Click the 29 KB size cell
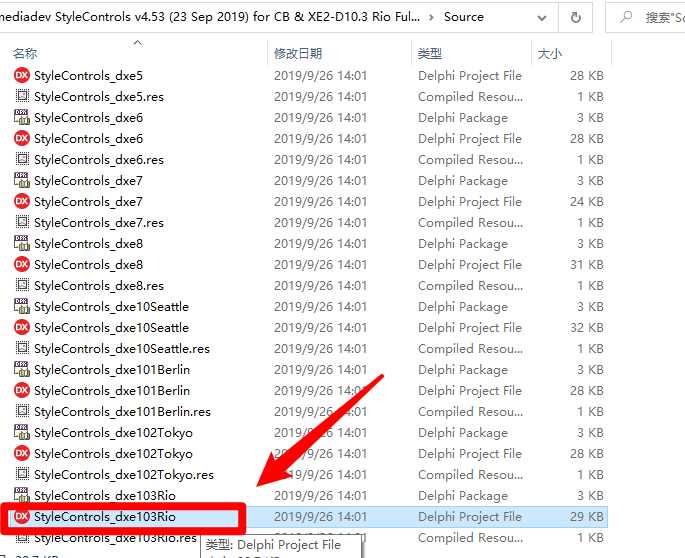This screenshot has width=685, height=558. click(x=586, y=516)
